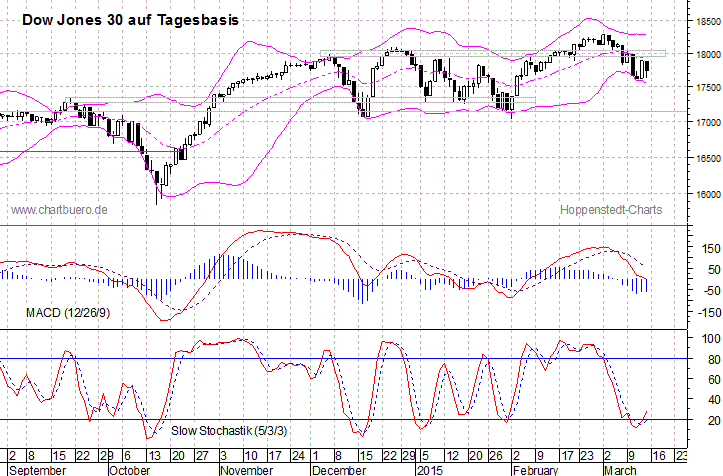723x476 pixels.
Task: Click the September 22 date tick label
Action: click(83, 457)
